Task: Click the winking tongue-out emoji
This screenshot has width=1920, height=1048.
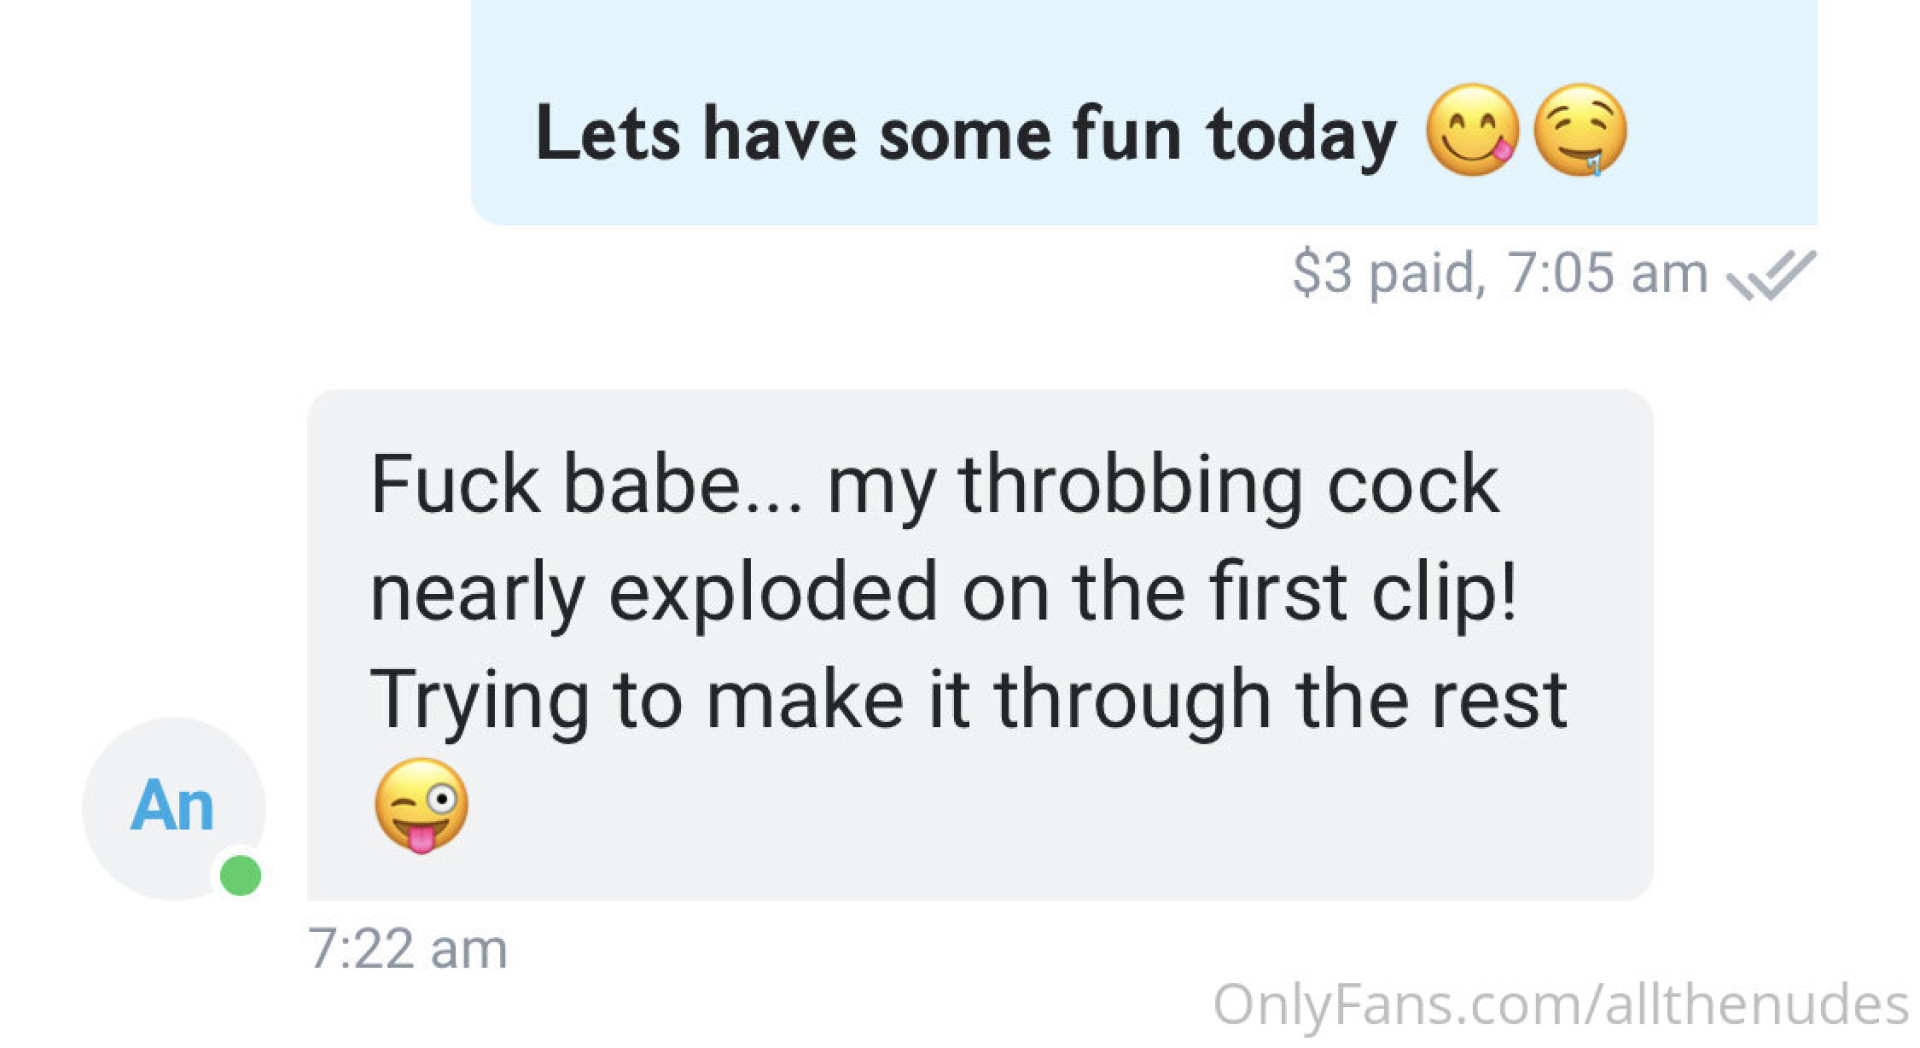Action: [421, 805]
